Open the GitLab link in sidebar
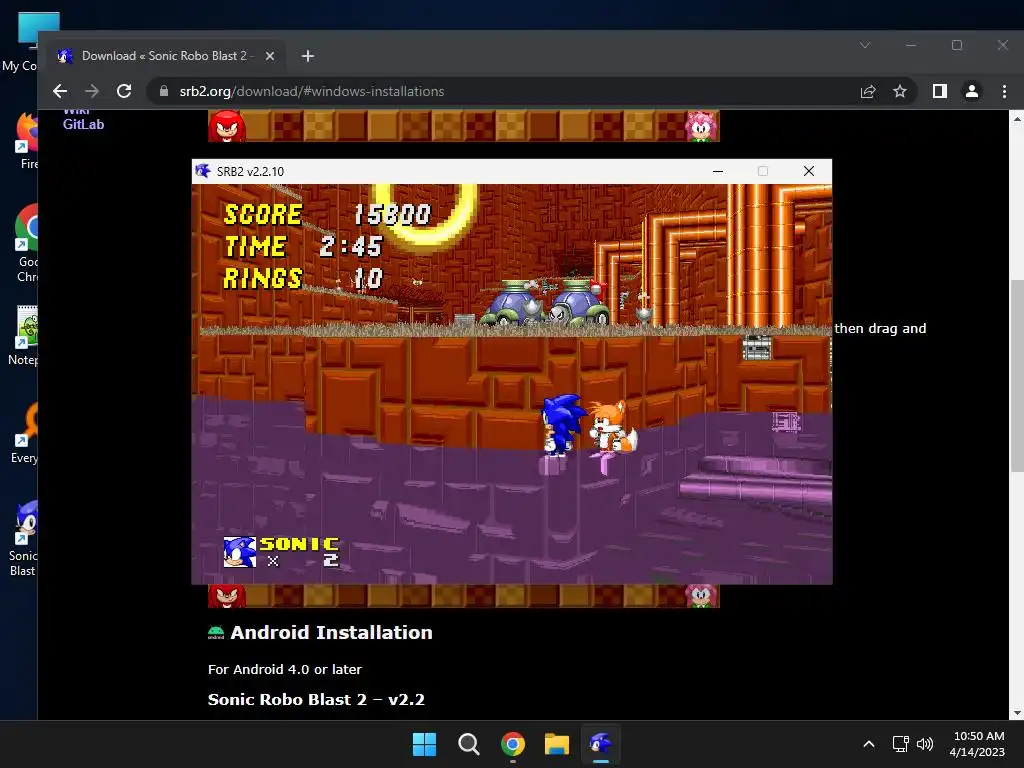Viewport: 1024px width, 768px height. (83, 124)
